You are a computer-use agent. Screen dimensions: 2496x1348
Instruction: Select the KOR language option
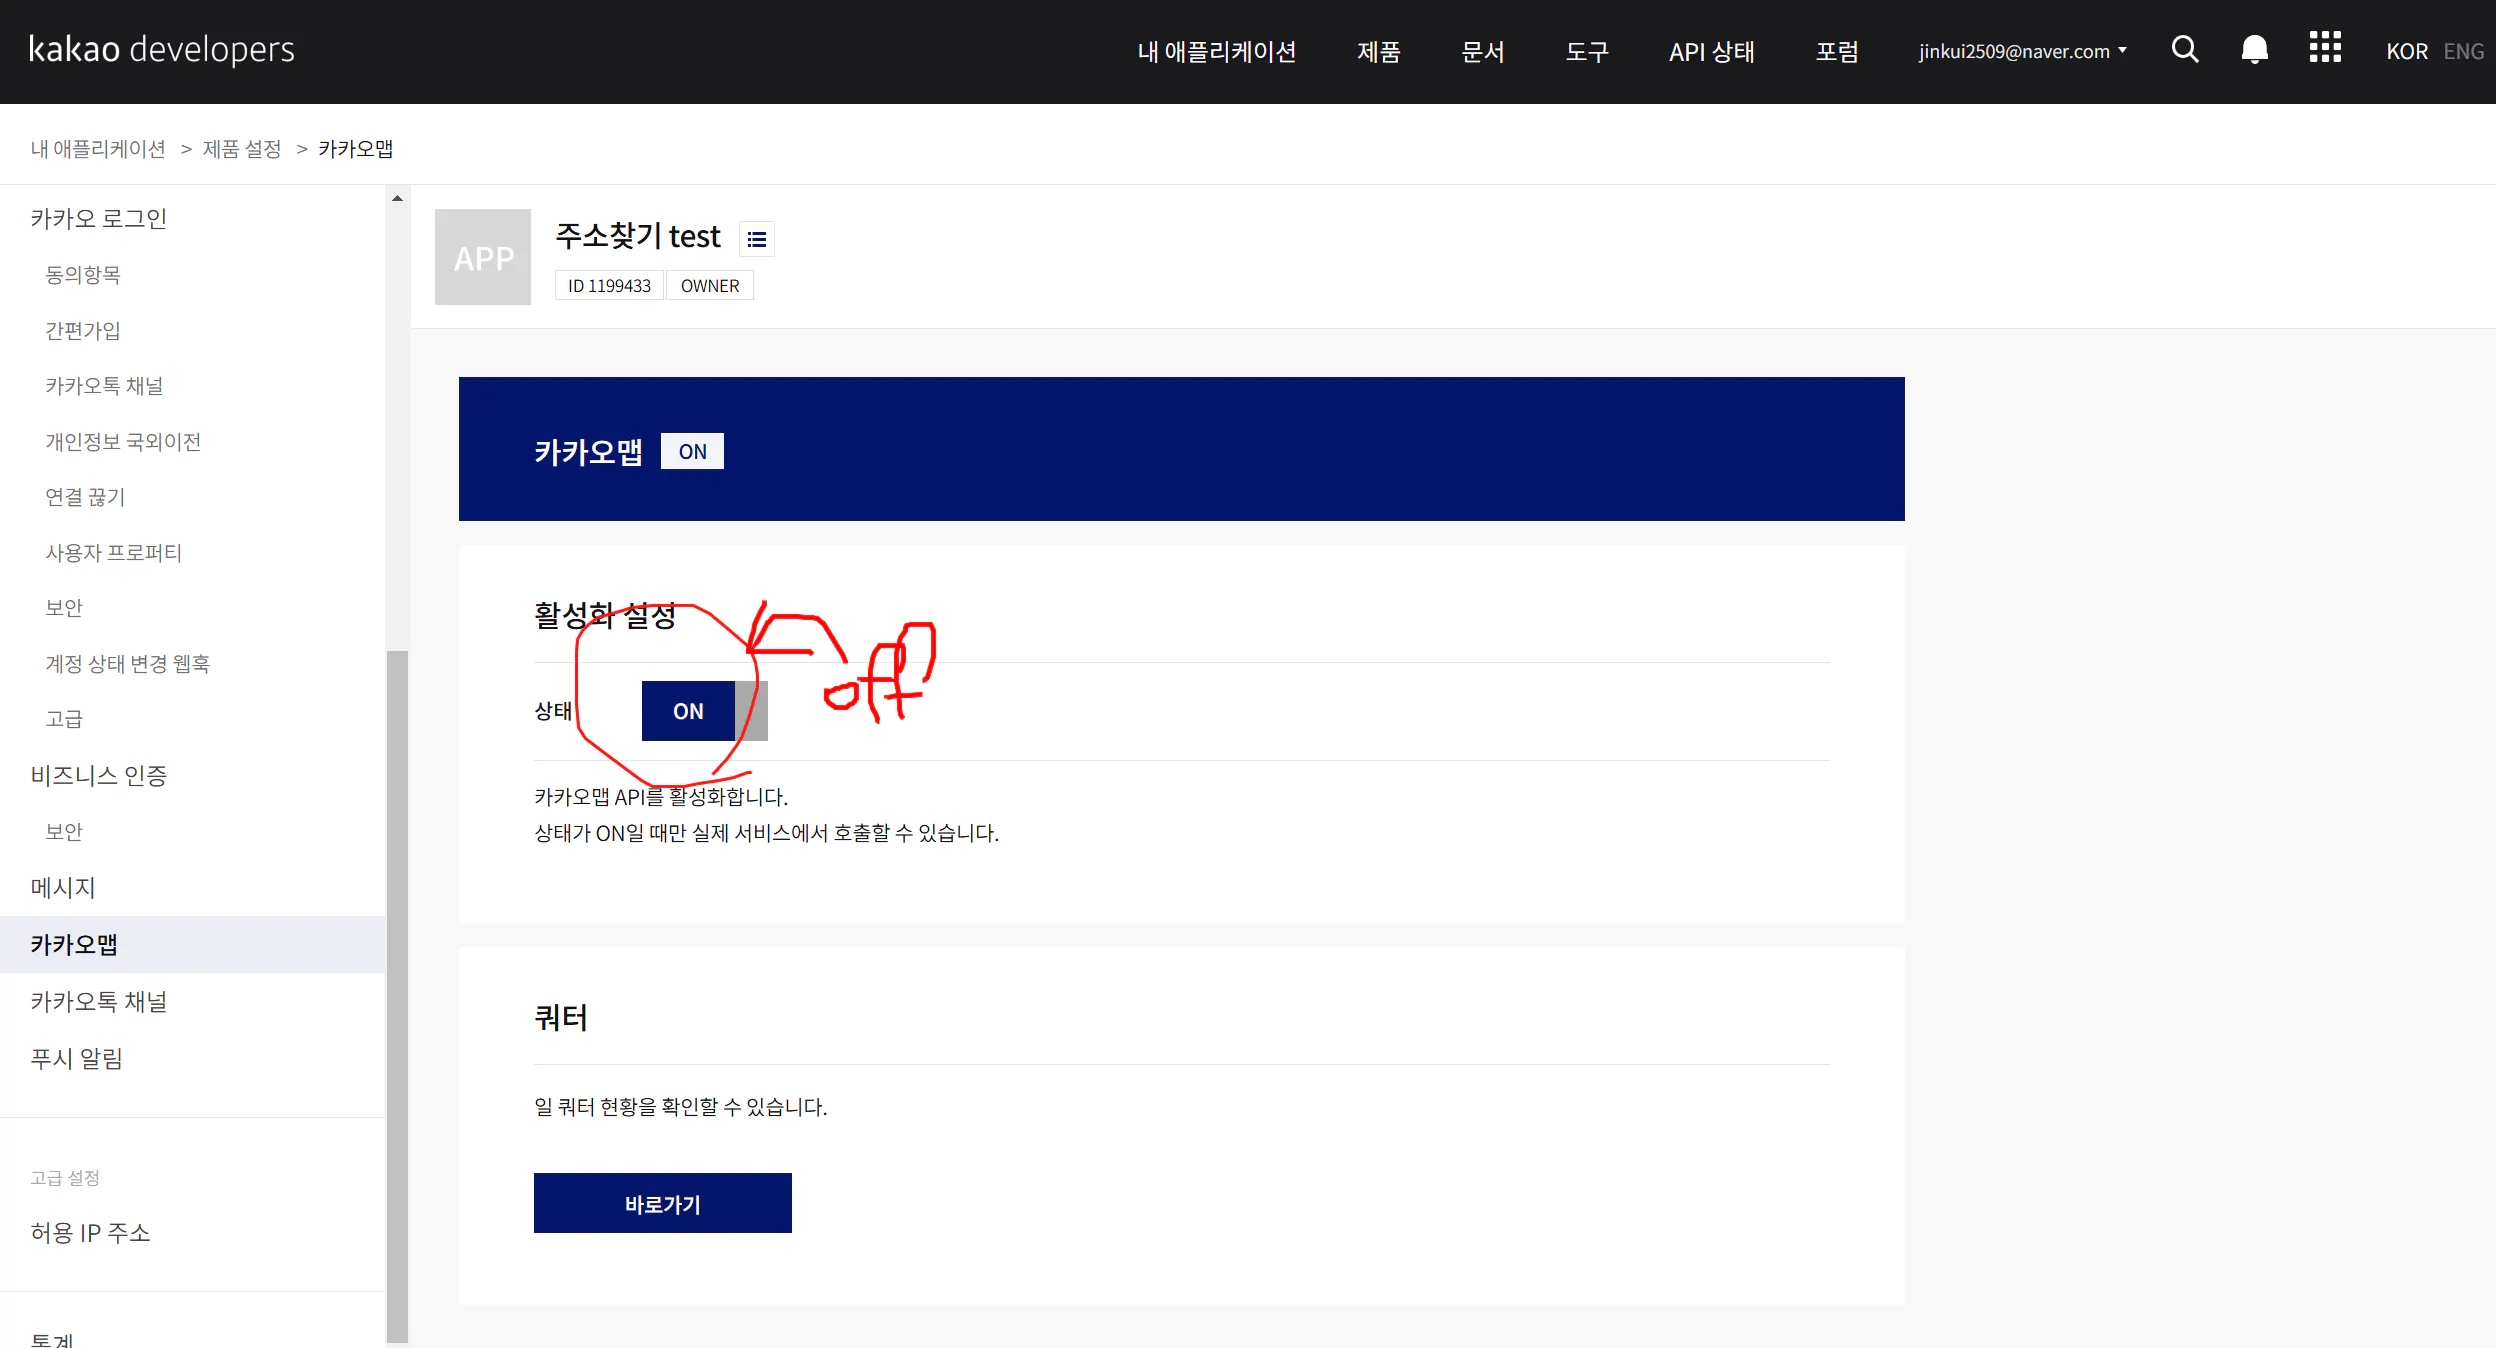point(2406,51)
